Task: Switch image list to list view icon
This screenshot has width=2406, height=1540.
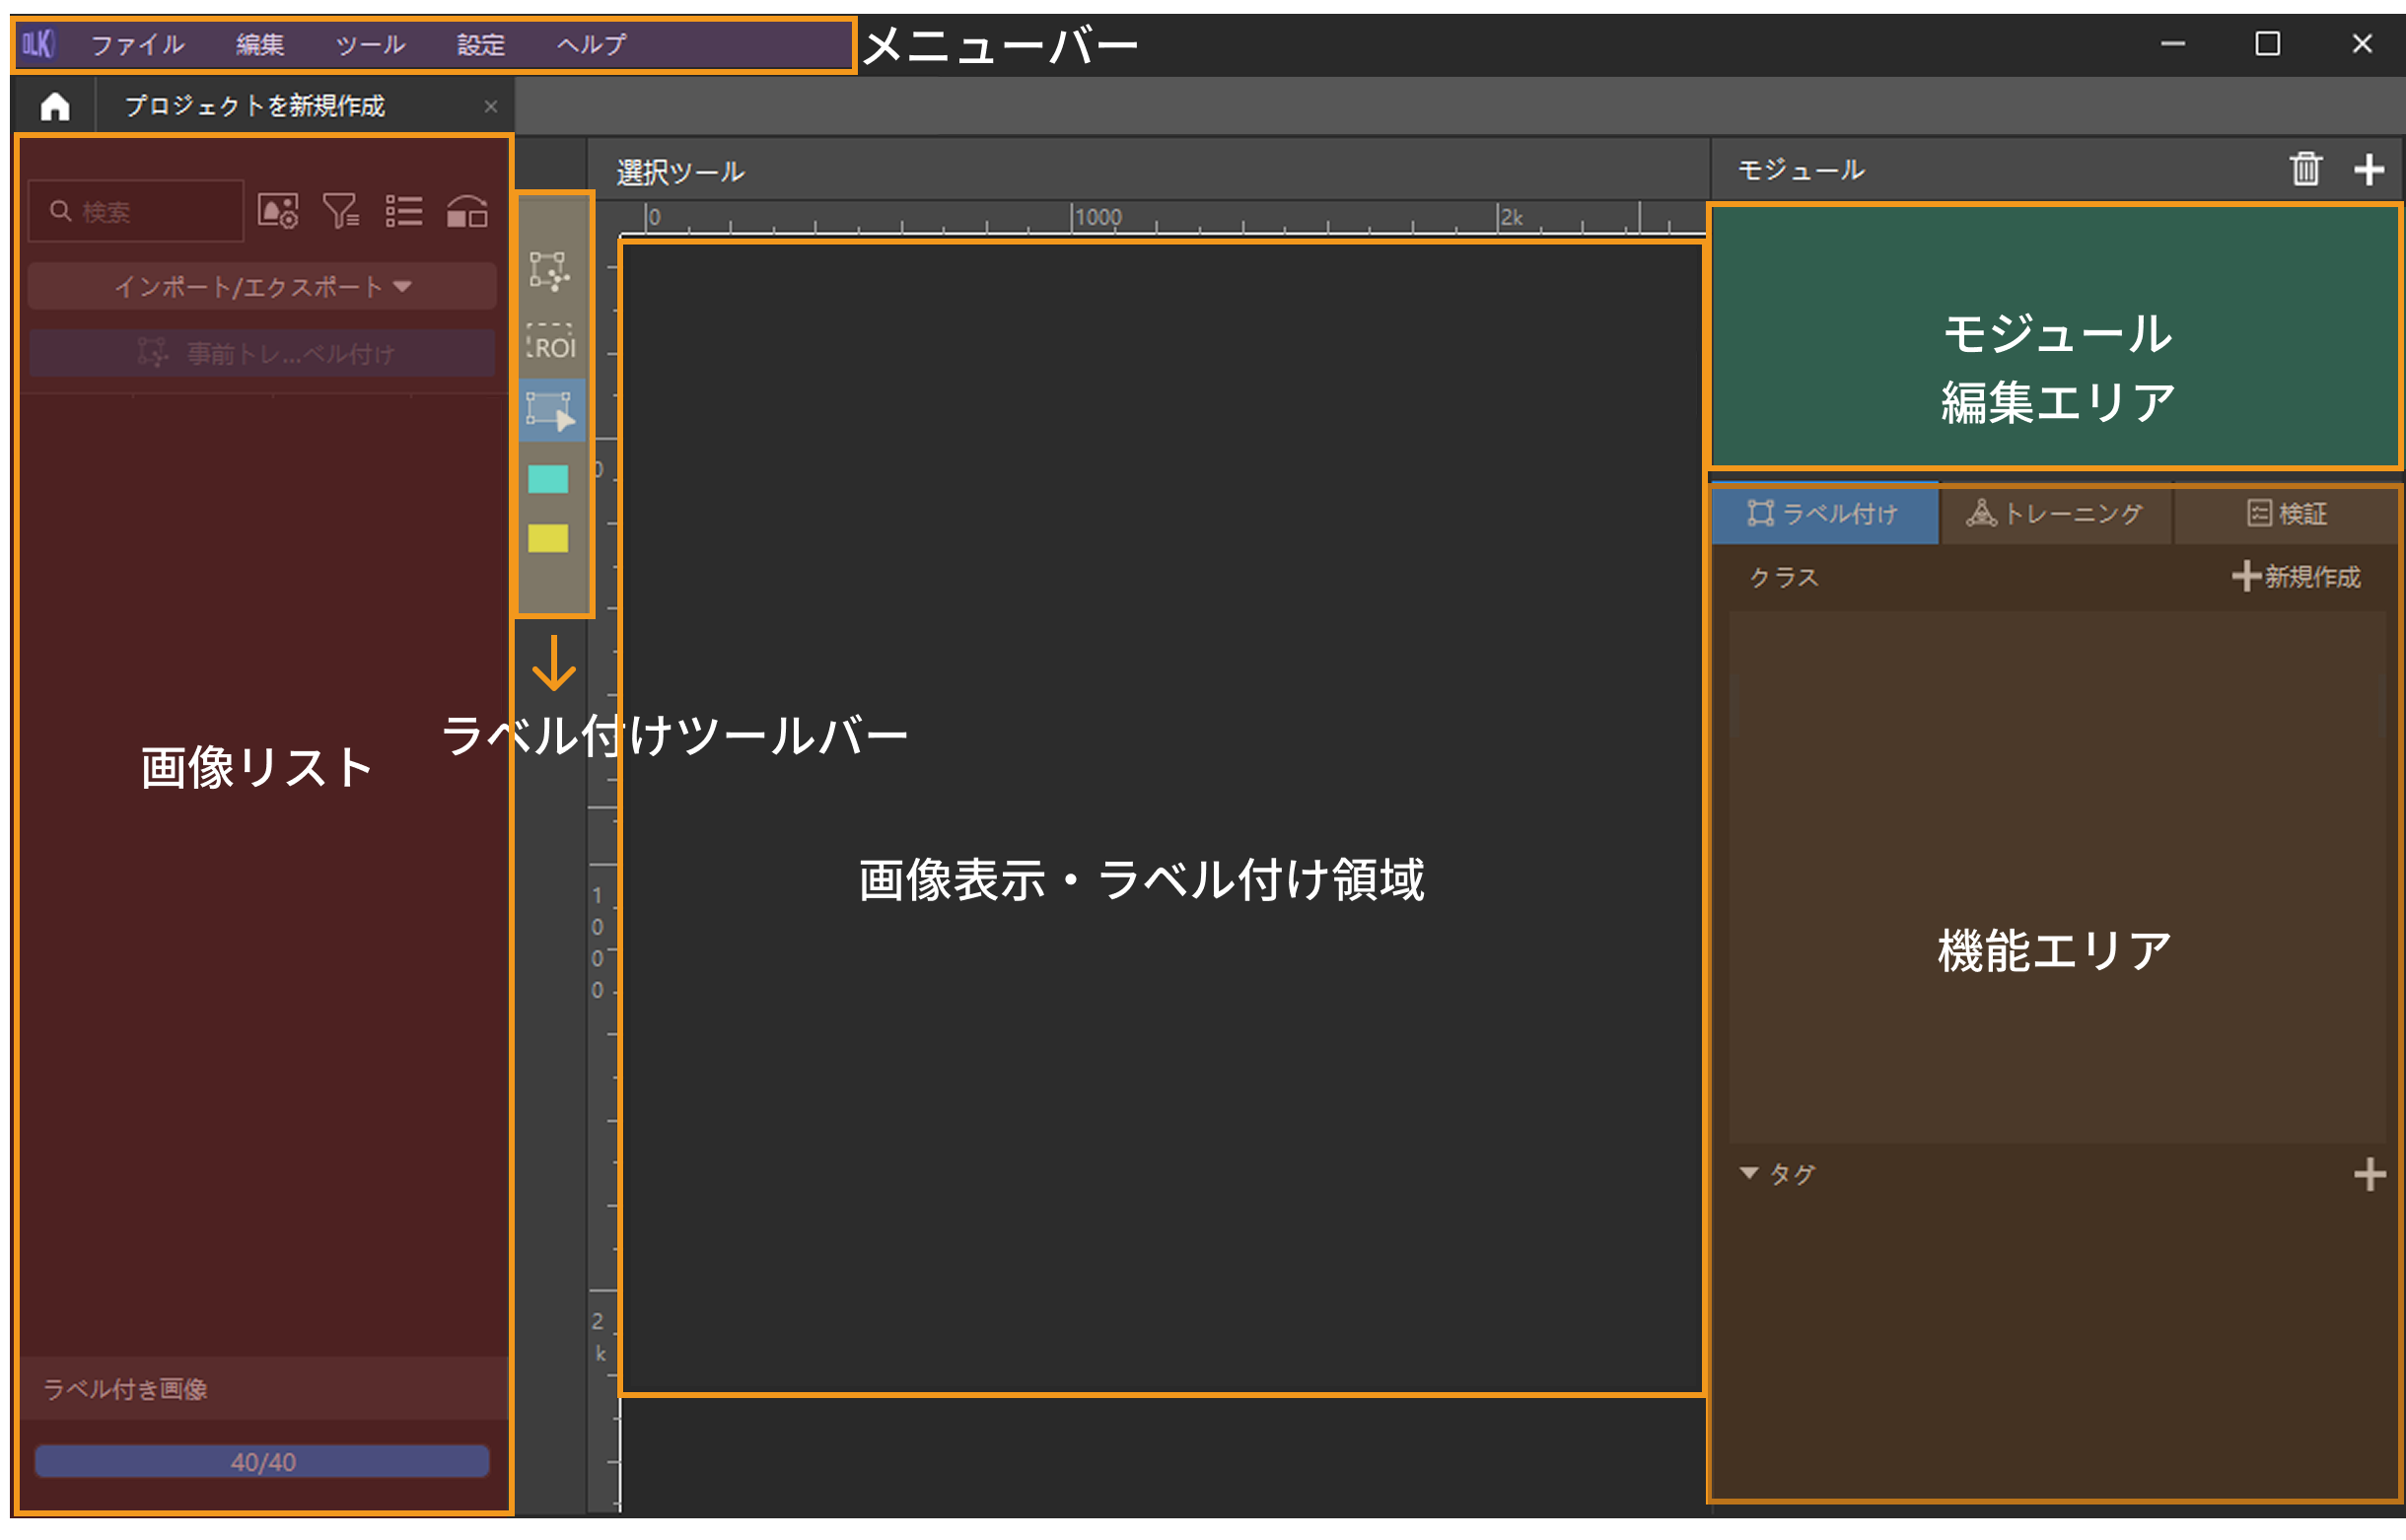Action: [x=404, y=211]
